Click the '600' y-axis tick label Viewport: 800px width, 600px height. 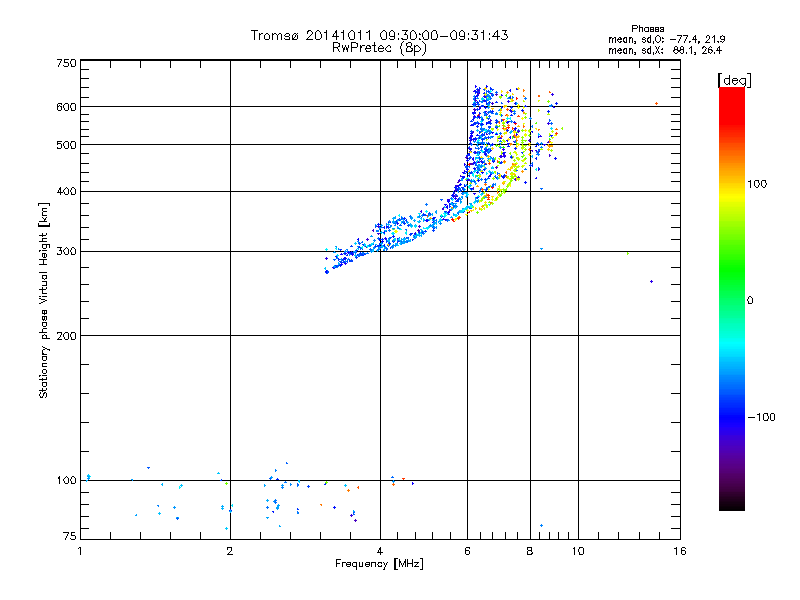click(x=67, y=107)
